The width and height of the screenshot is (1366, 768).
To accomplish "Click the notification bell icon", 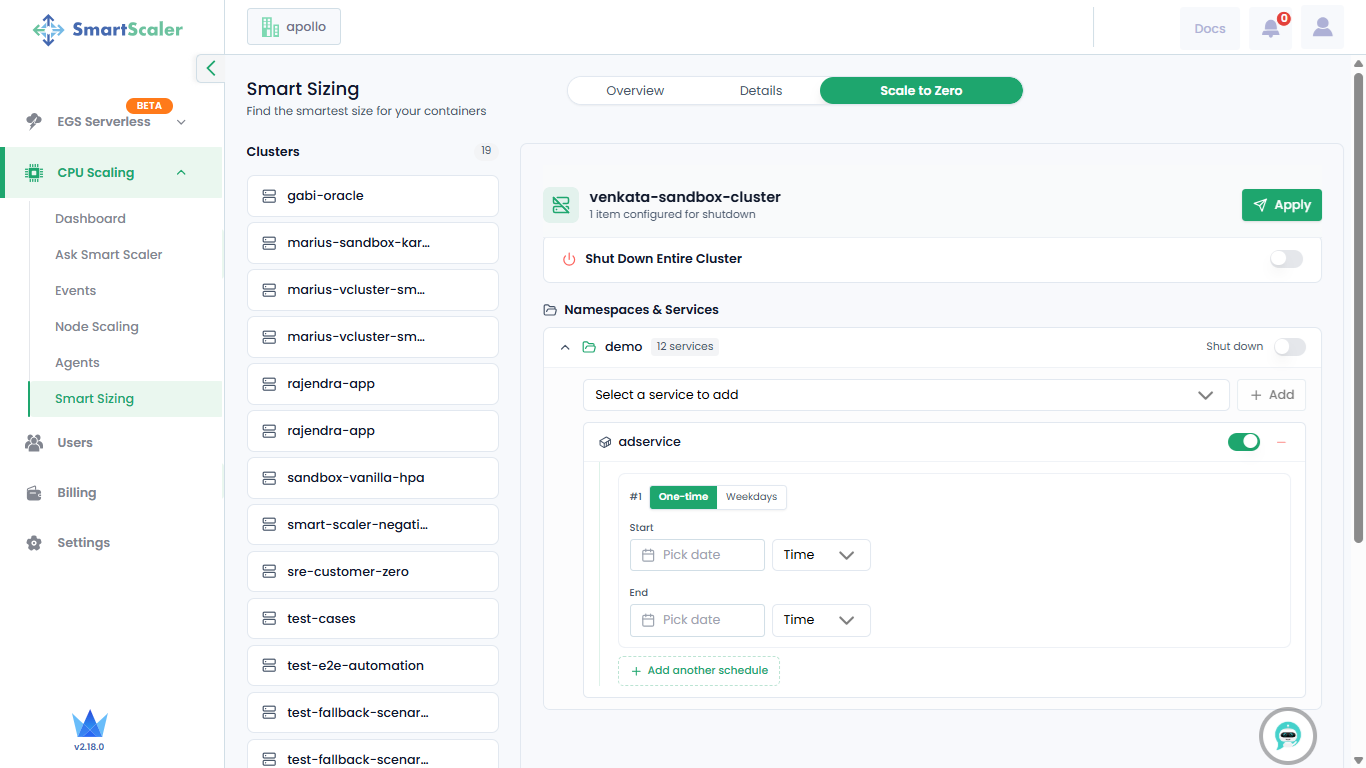I will click(1270, 28).
